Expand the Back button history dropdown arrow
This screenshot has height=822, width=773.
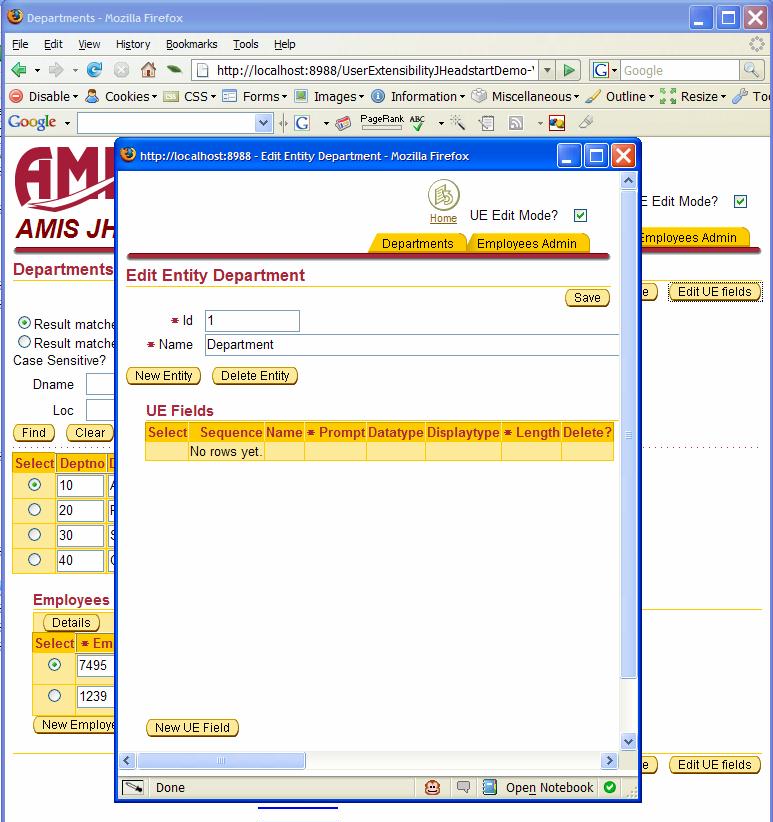[x=37, y=70]
